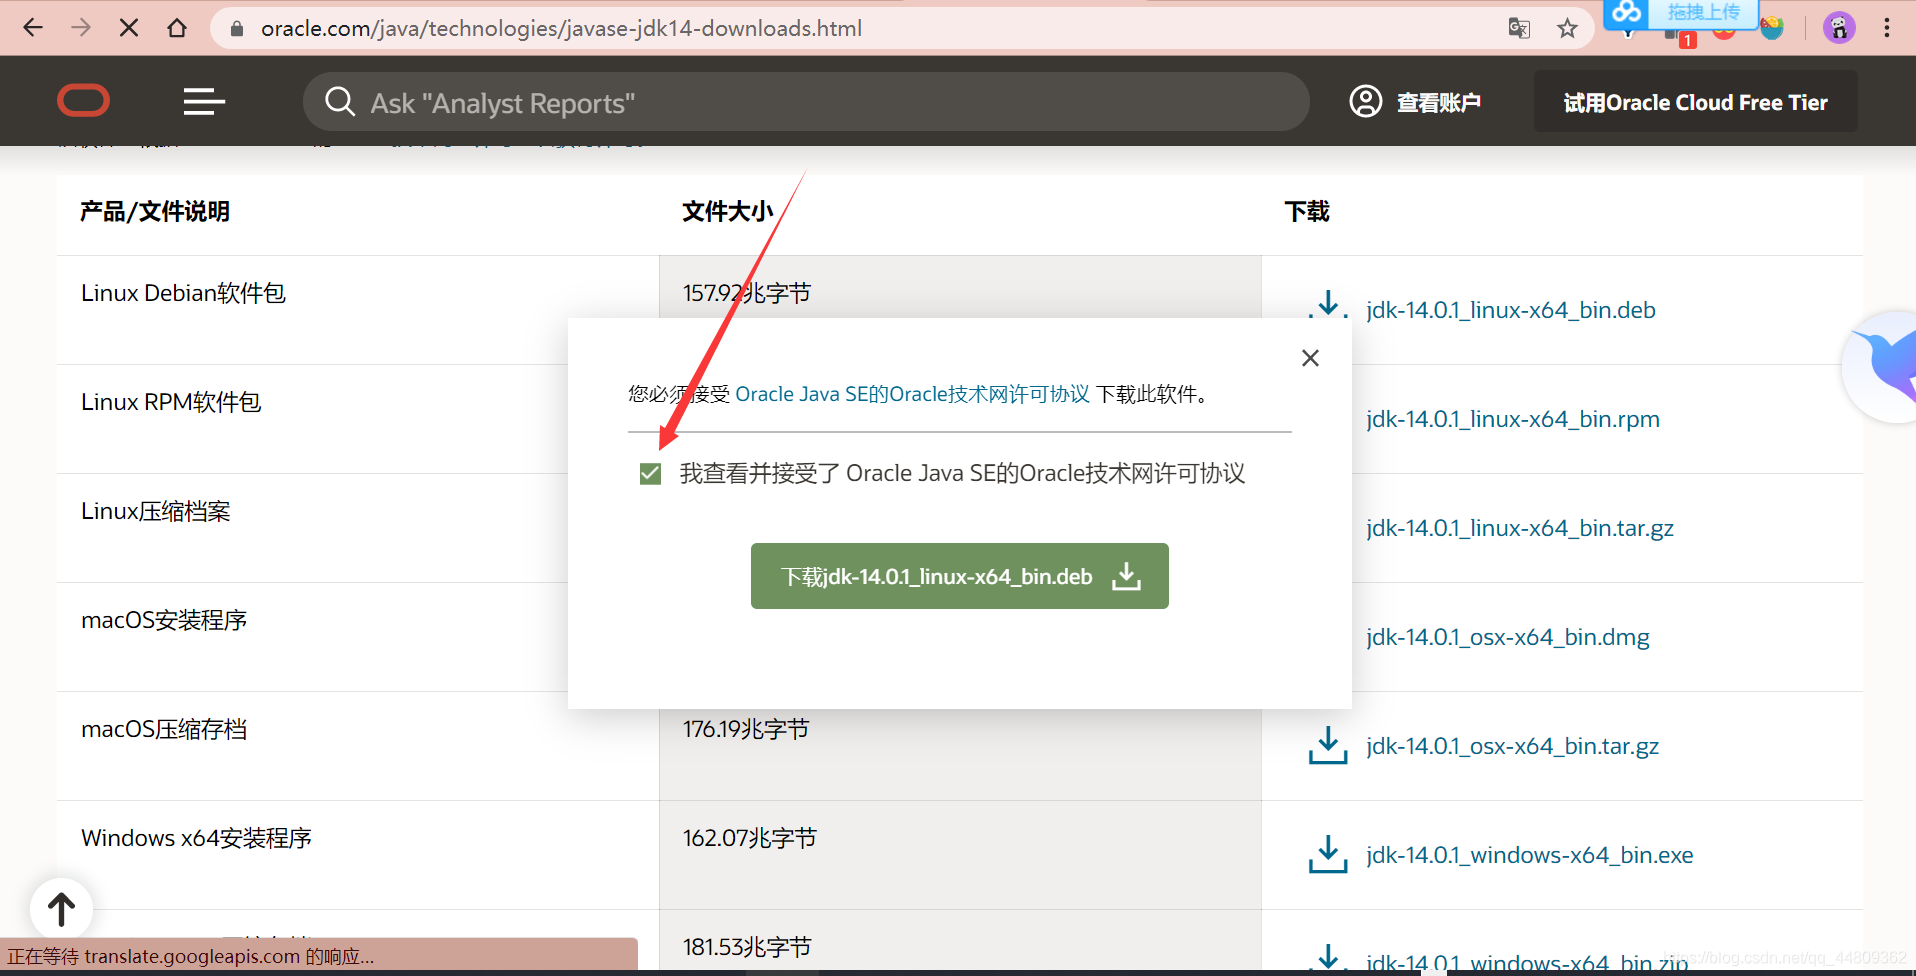This screenshot has height=976, width=1916.
Task: Select the macOS压缩存档 row label
Action: [164, 729]
